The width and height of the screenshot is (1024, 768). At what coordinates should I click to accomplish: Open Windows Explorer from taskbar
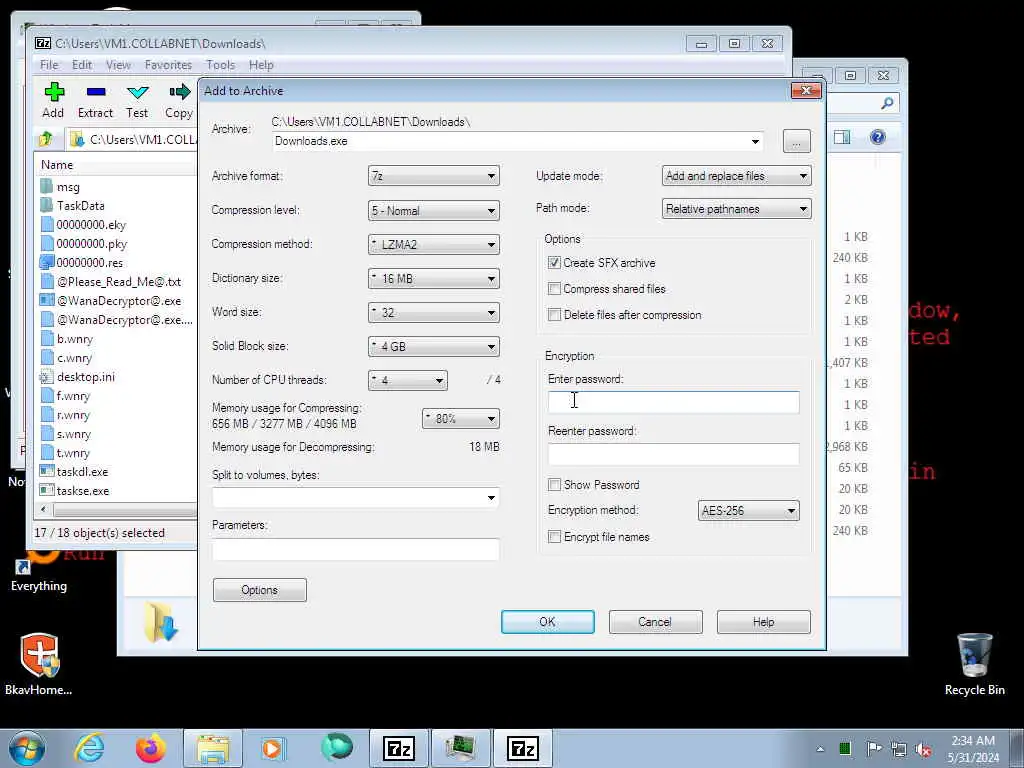[x=213, y=748]
